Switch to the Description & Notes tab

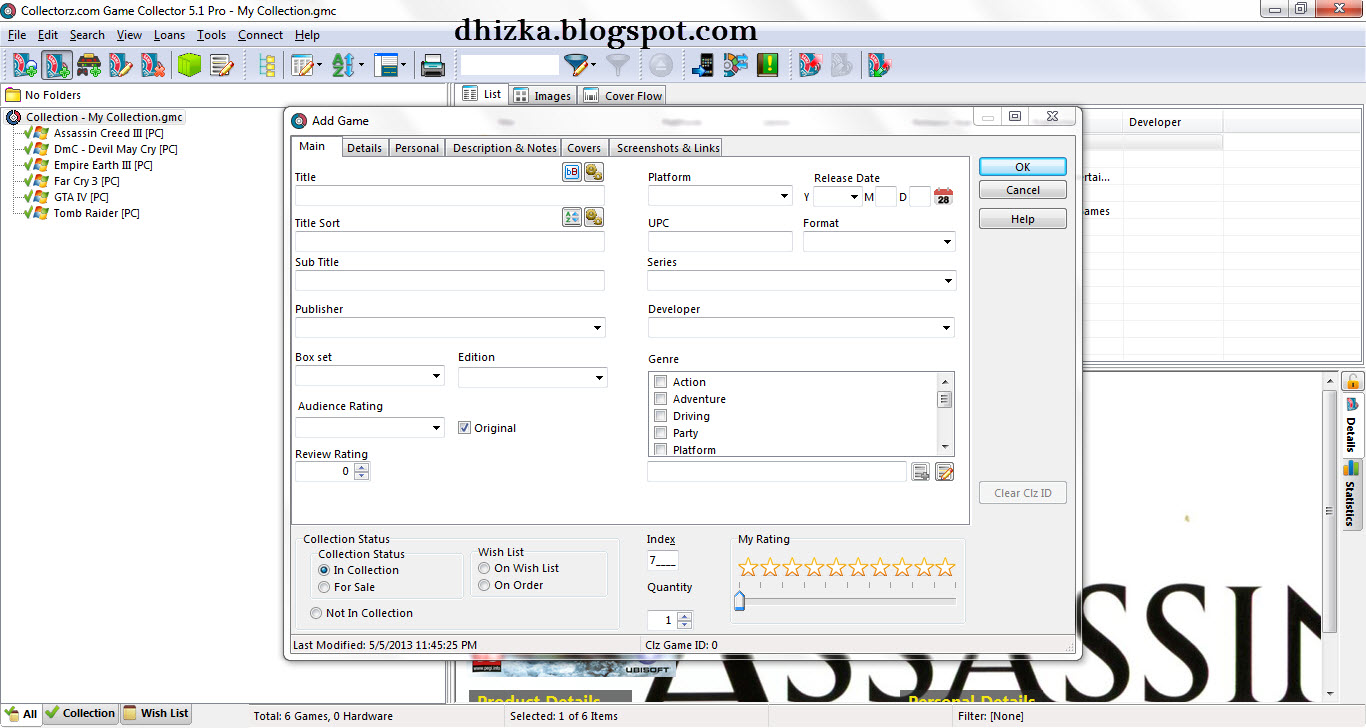point(504,148)
